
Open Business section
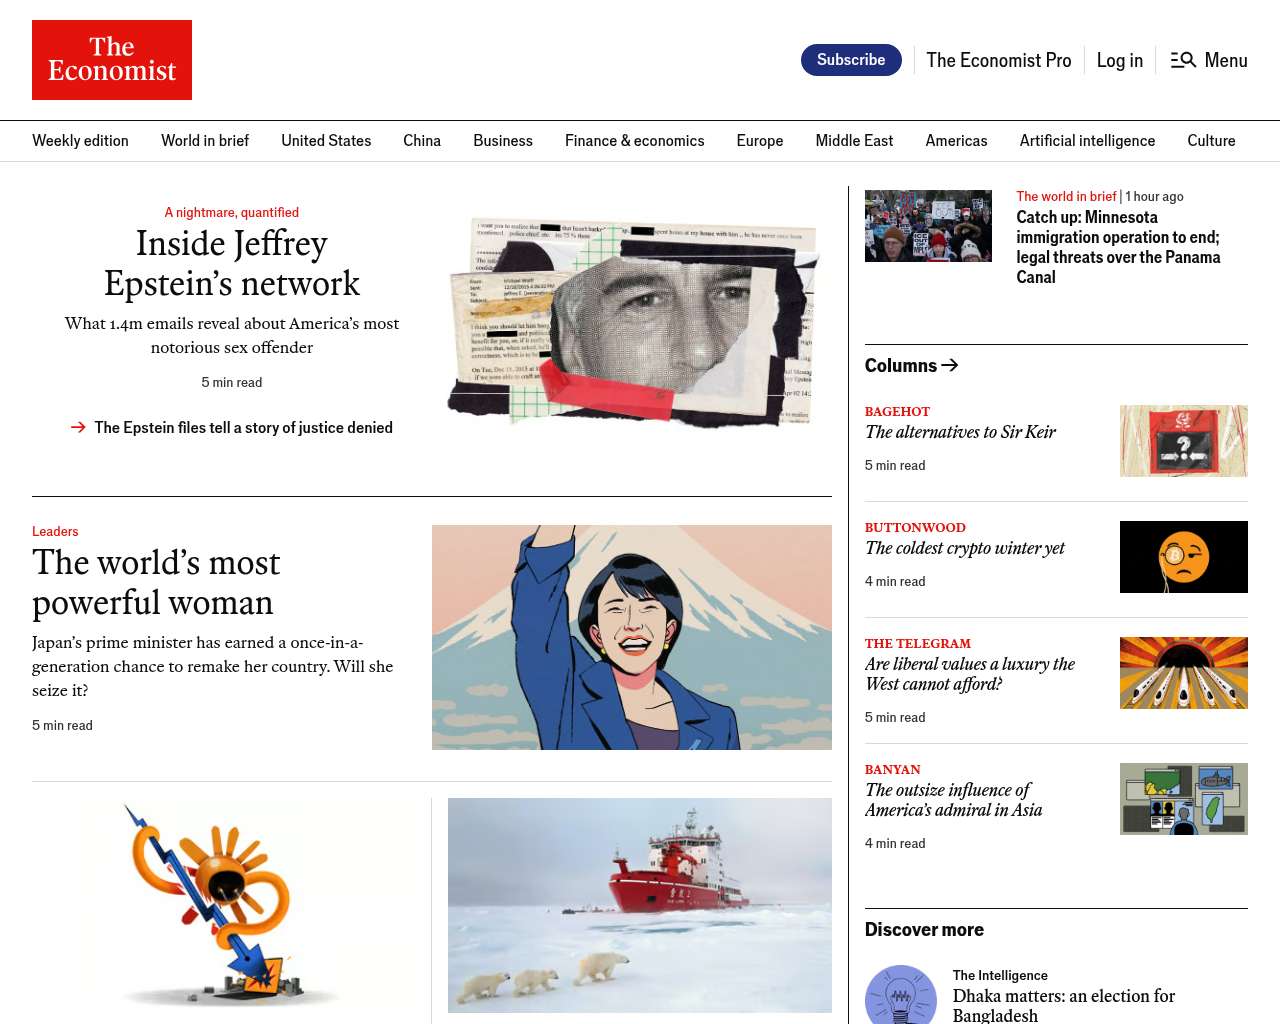(503, 141)
